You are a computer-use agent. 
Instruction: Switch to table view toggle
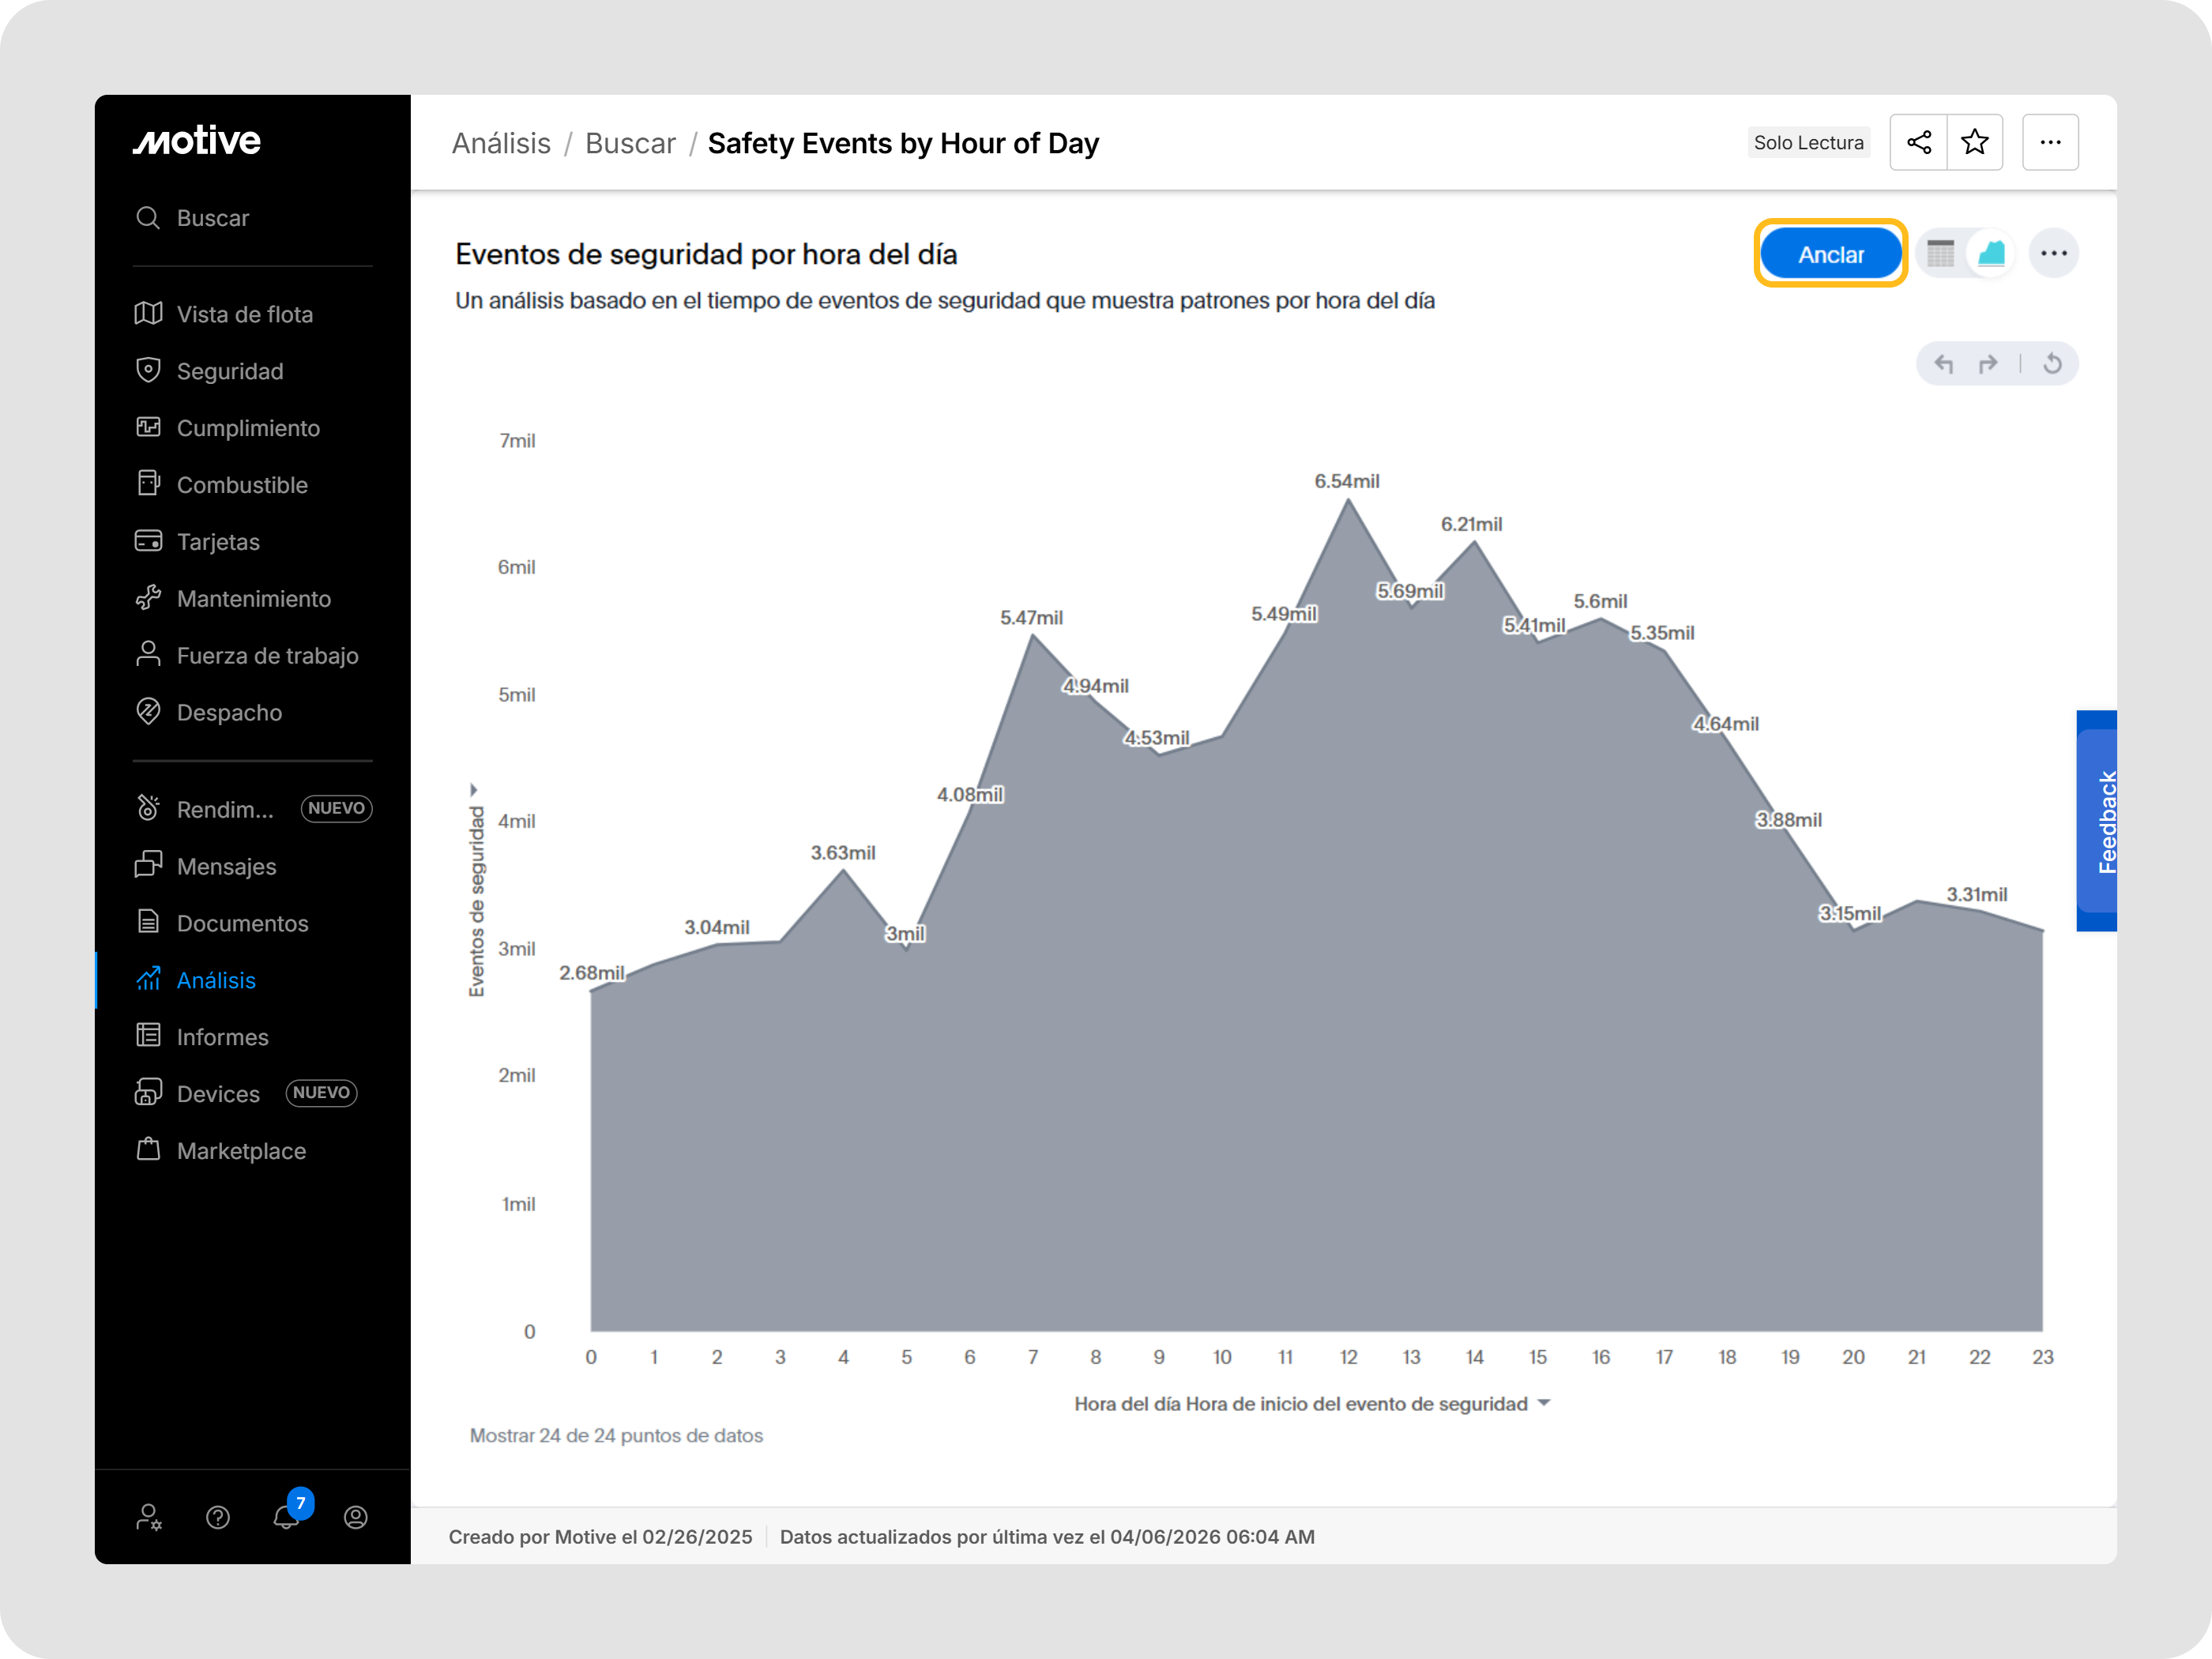point(1940,254)
